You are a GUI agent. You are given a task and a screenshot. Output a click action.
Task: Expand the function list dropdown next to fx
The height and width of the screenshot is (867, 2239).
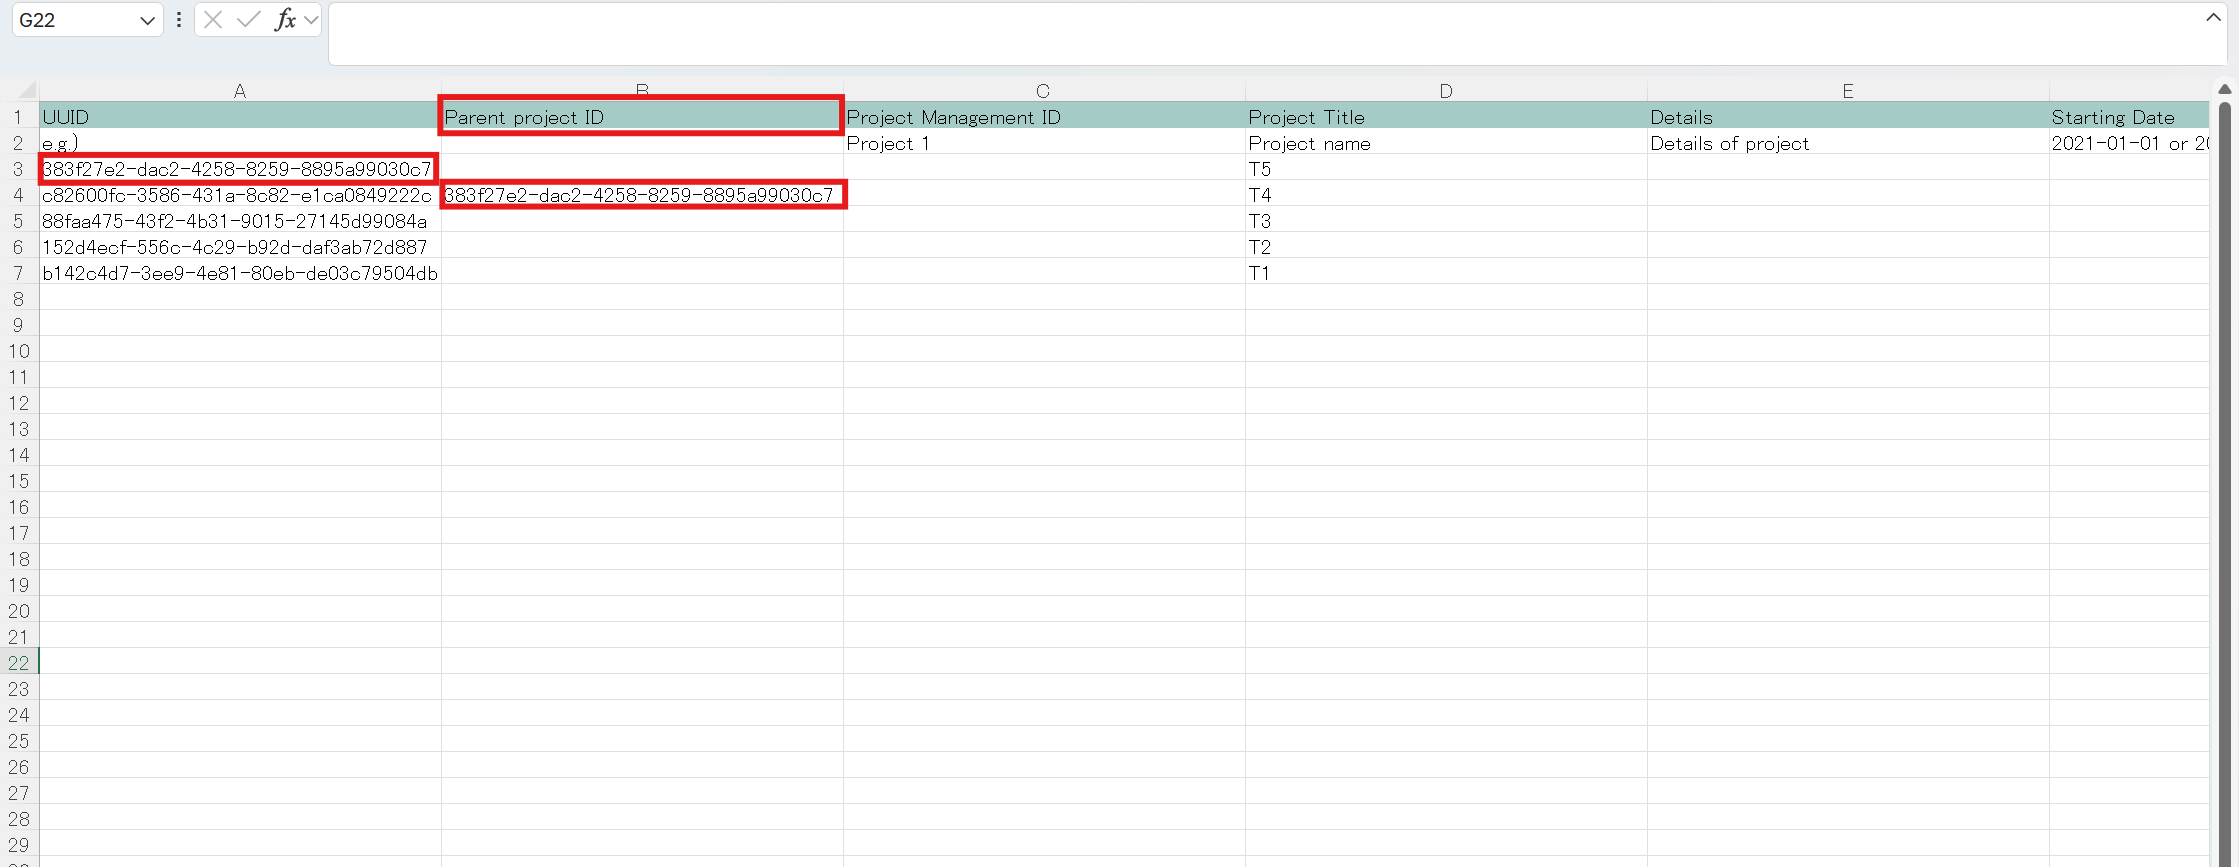click(x=311, y=20)
